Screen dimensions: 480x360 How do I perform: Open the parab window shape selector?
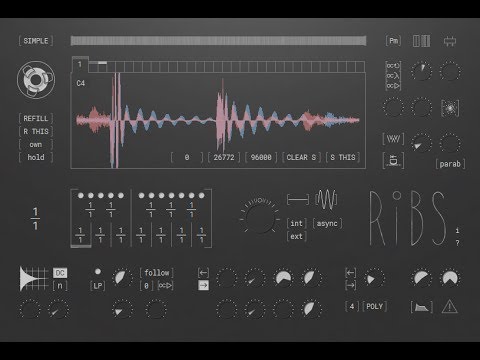point(450,164)
